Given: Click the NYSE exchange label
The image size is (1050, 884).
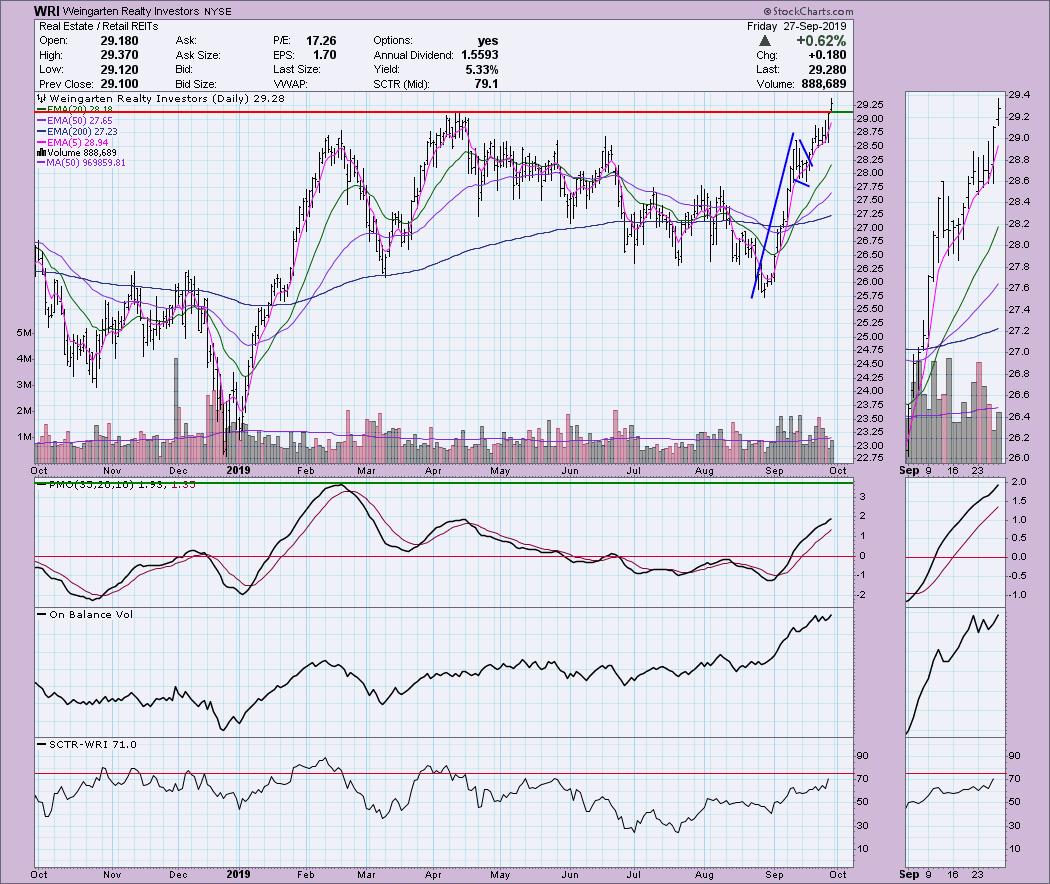Looking at the screenshot, I should [218, 11].
